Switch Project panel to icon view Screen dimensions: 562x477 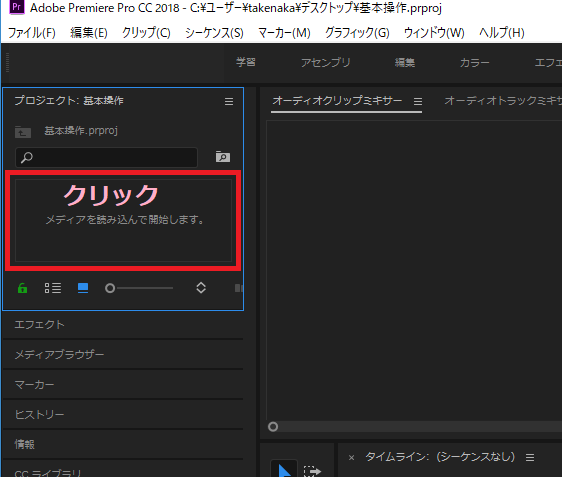click(83, 288)
